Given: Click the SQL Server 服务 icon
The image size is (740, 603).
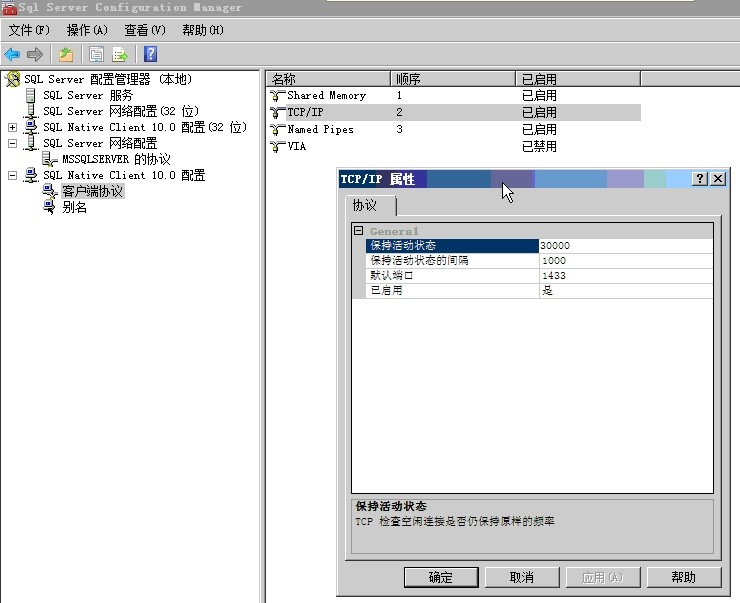Looking at the screenshot, I should [x=31, y=95].
